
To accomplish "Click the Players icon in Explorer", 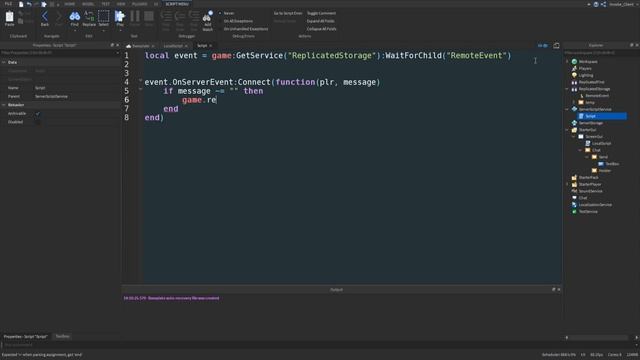I will point(574,69).
